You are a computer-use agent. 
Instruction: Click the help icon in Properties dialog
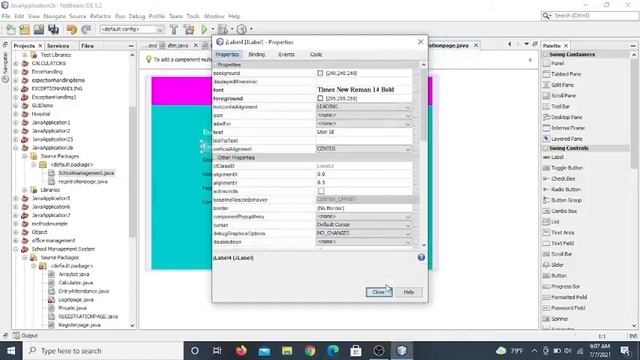click(x=421, y=257)
